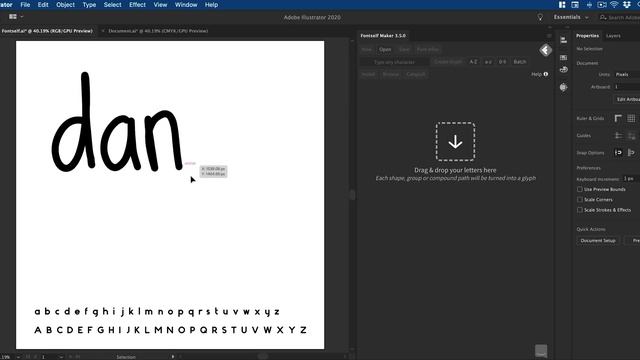The image size is (640, 360).
Task: Click the arrange documents layout icon
Action: point(13,17)
